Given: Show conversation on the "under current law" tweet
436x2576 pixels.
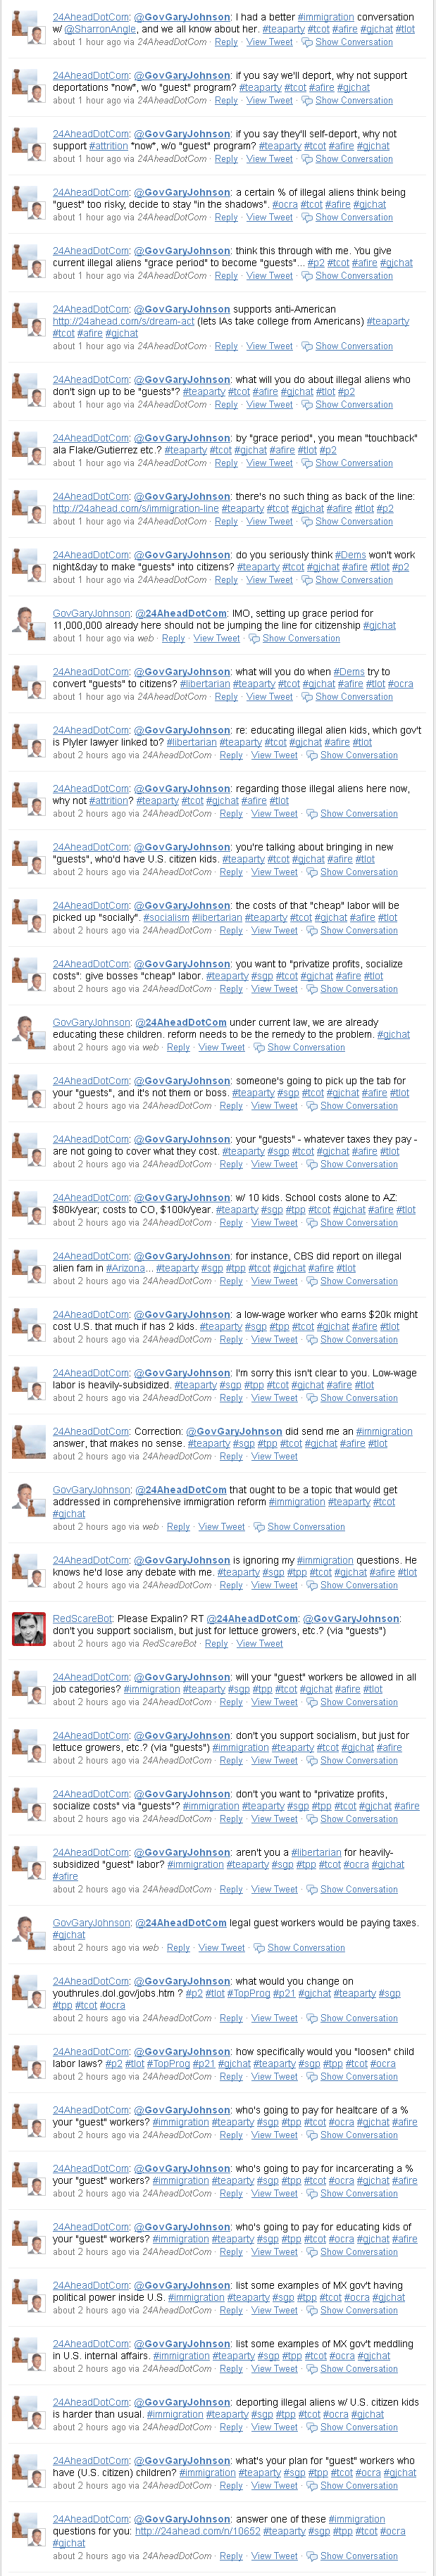Looking at the screenshot, I should [306, 1047].
